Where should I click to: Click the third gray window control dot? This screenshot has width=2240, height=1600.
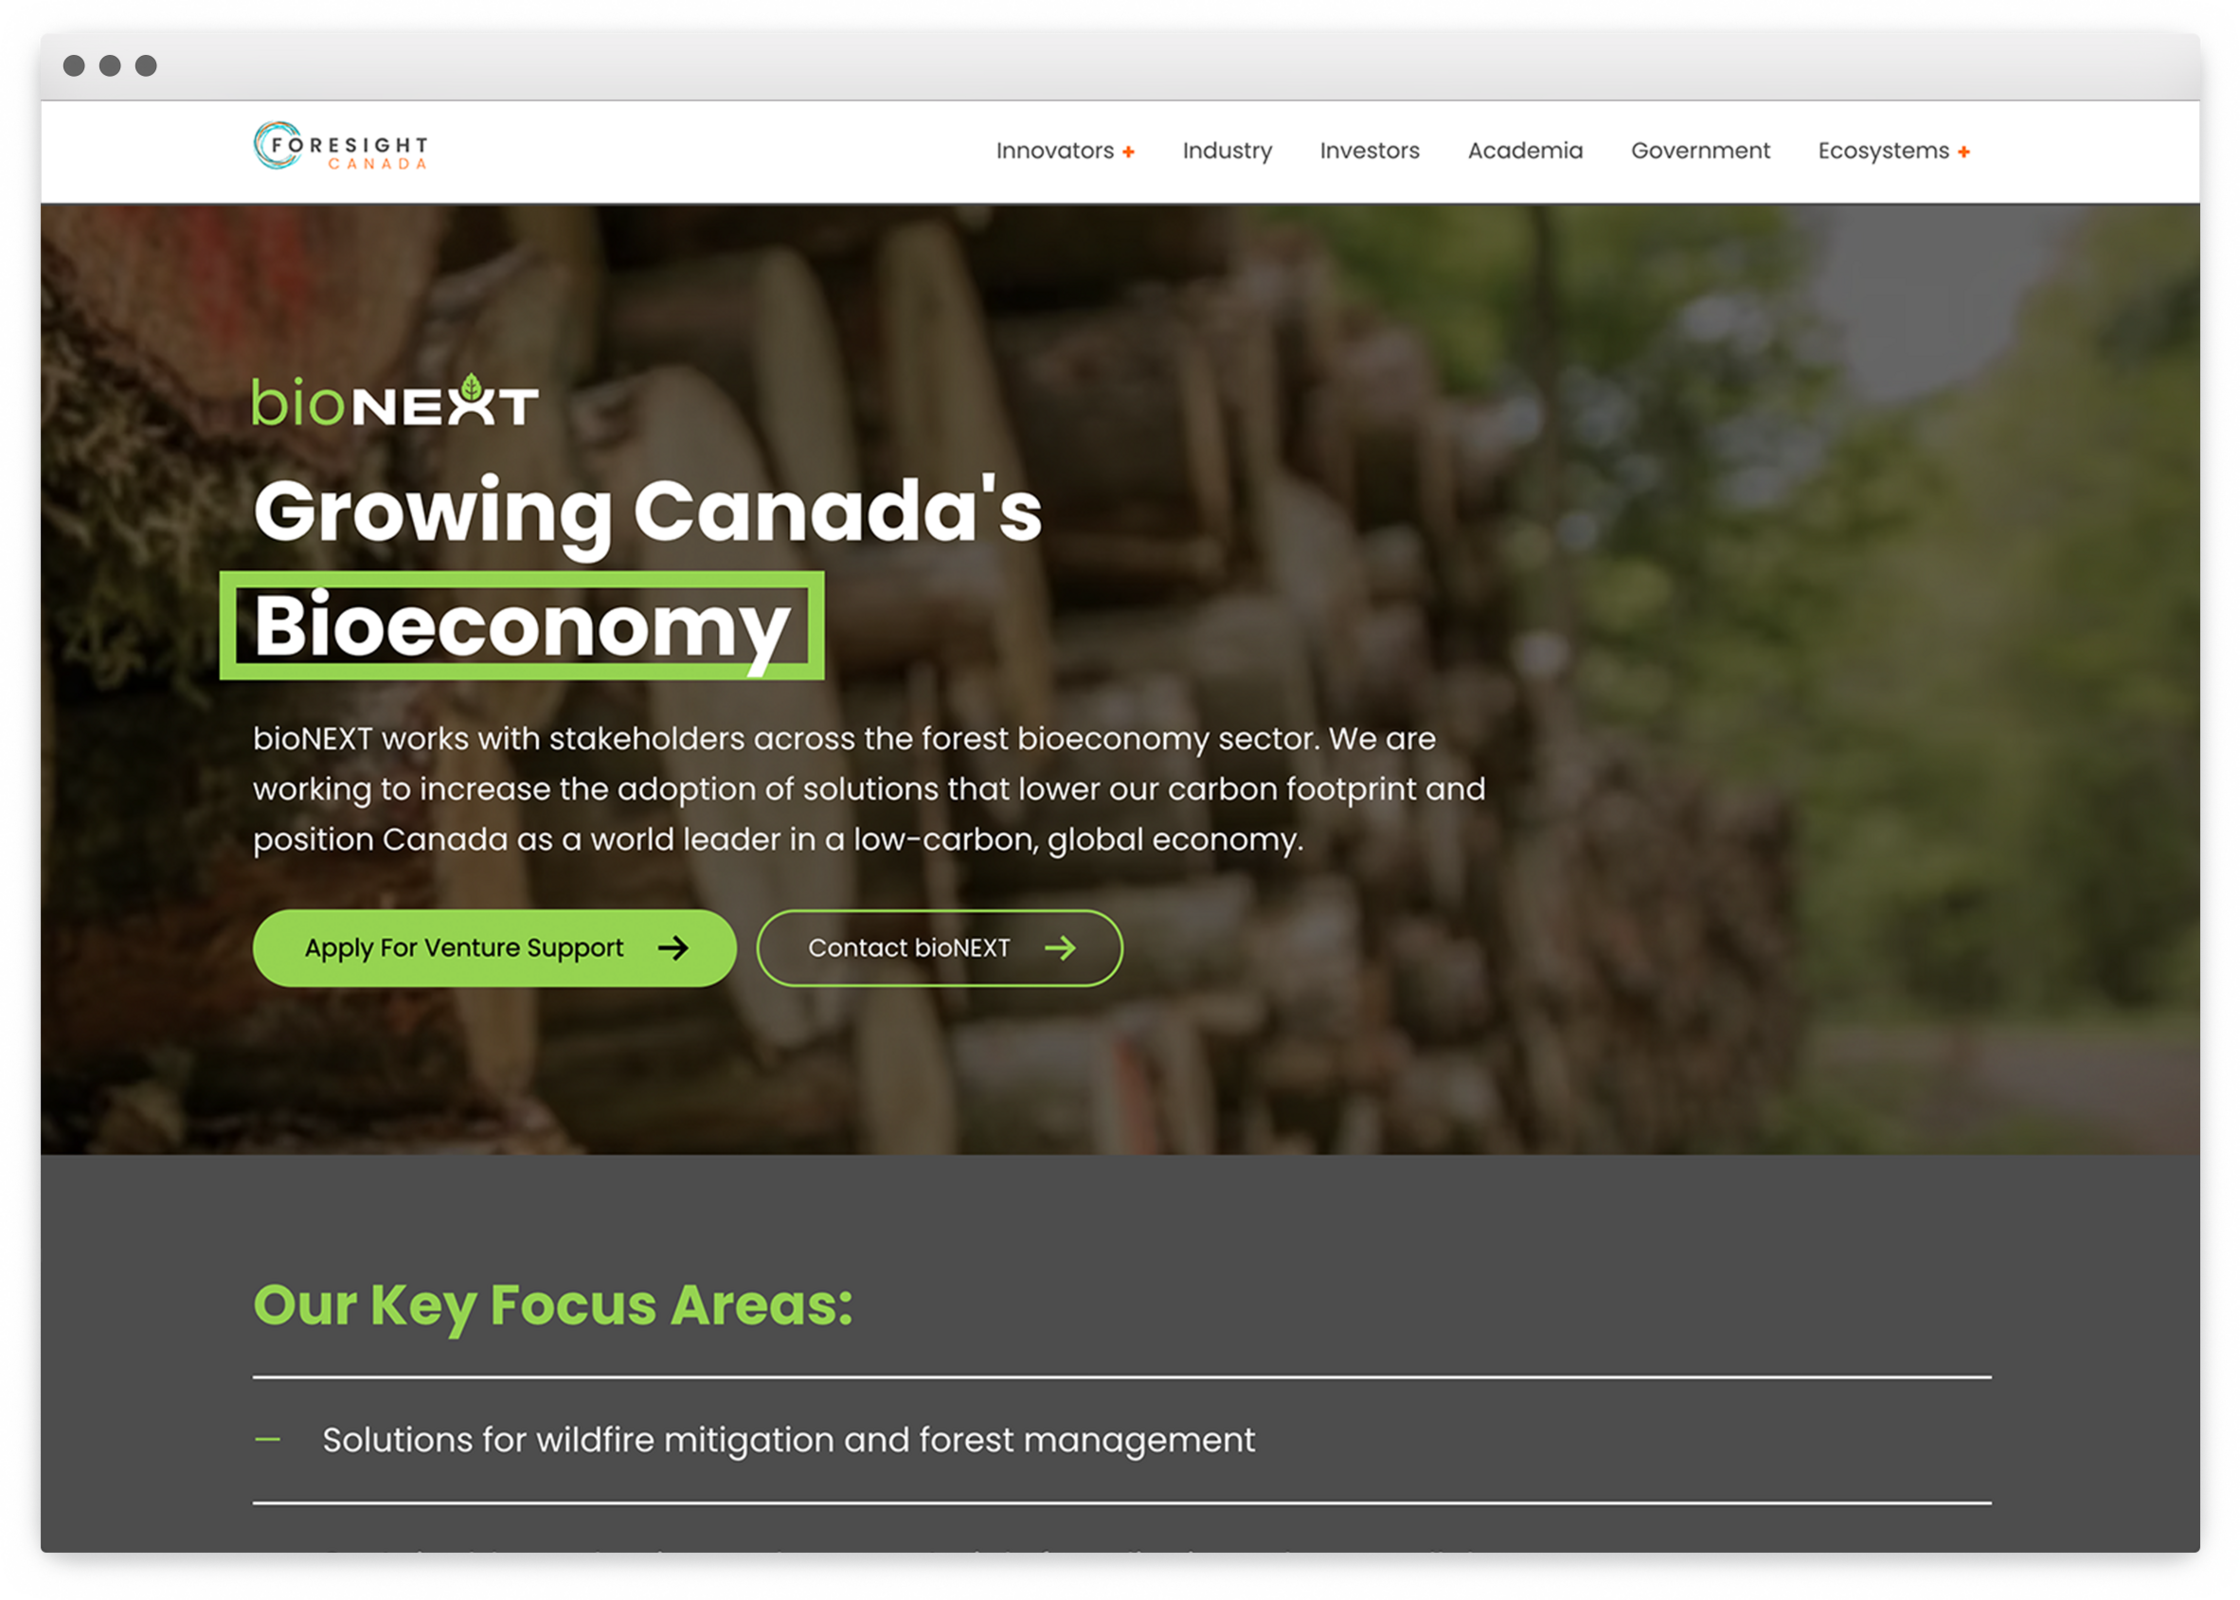click(x=146, y=66)
